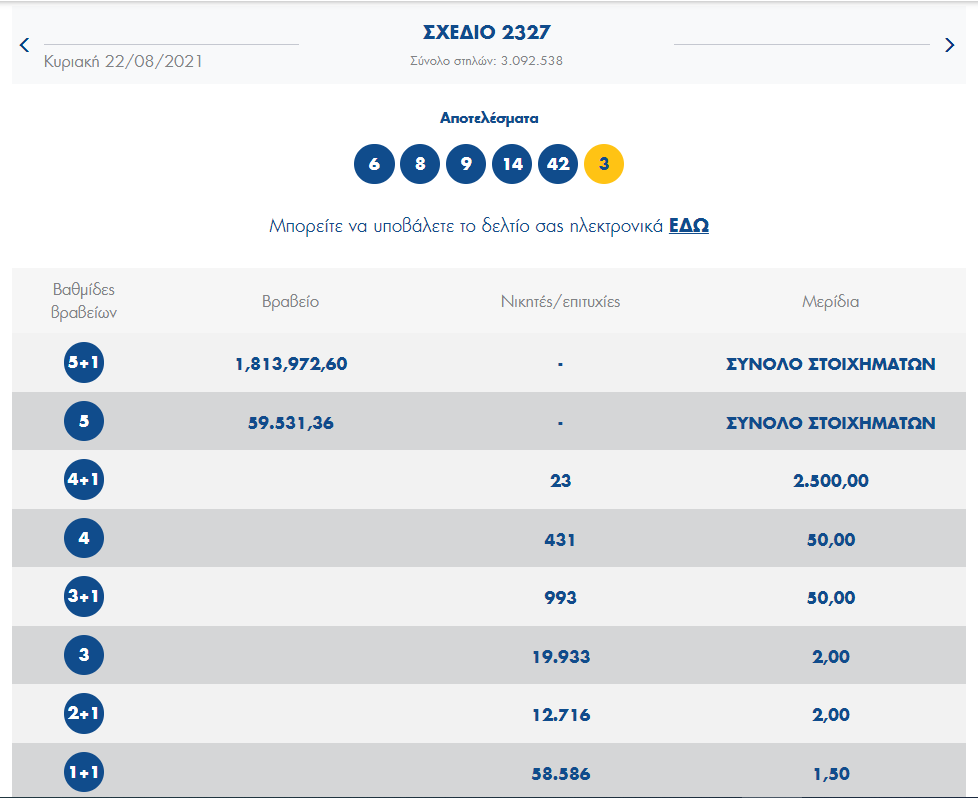Open the ΕΔΩ electronic submission link
Viewport: 978px width, 798px height.
click(689, 225)
